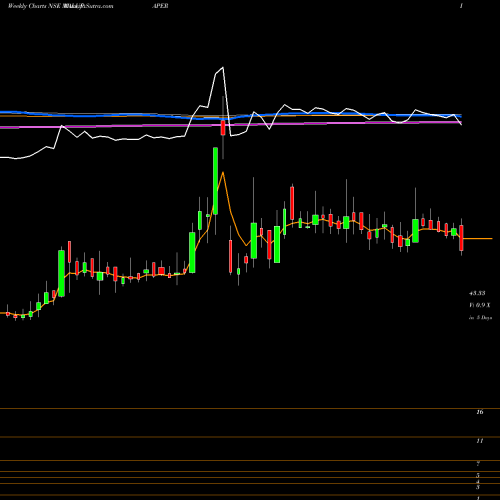Click the tallest green candlestick
Viewport: 500px width, 500px height.
click(216, 181)
